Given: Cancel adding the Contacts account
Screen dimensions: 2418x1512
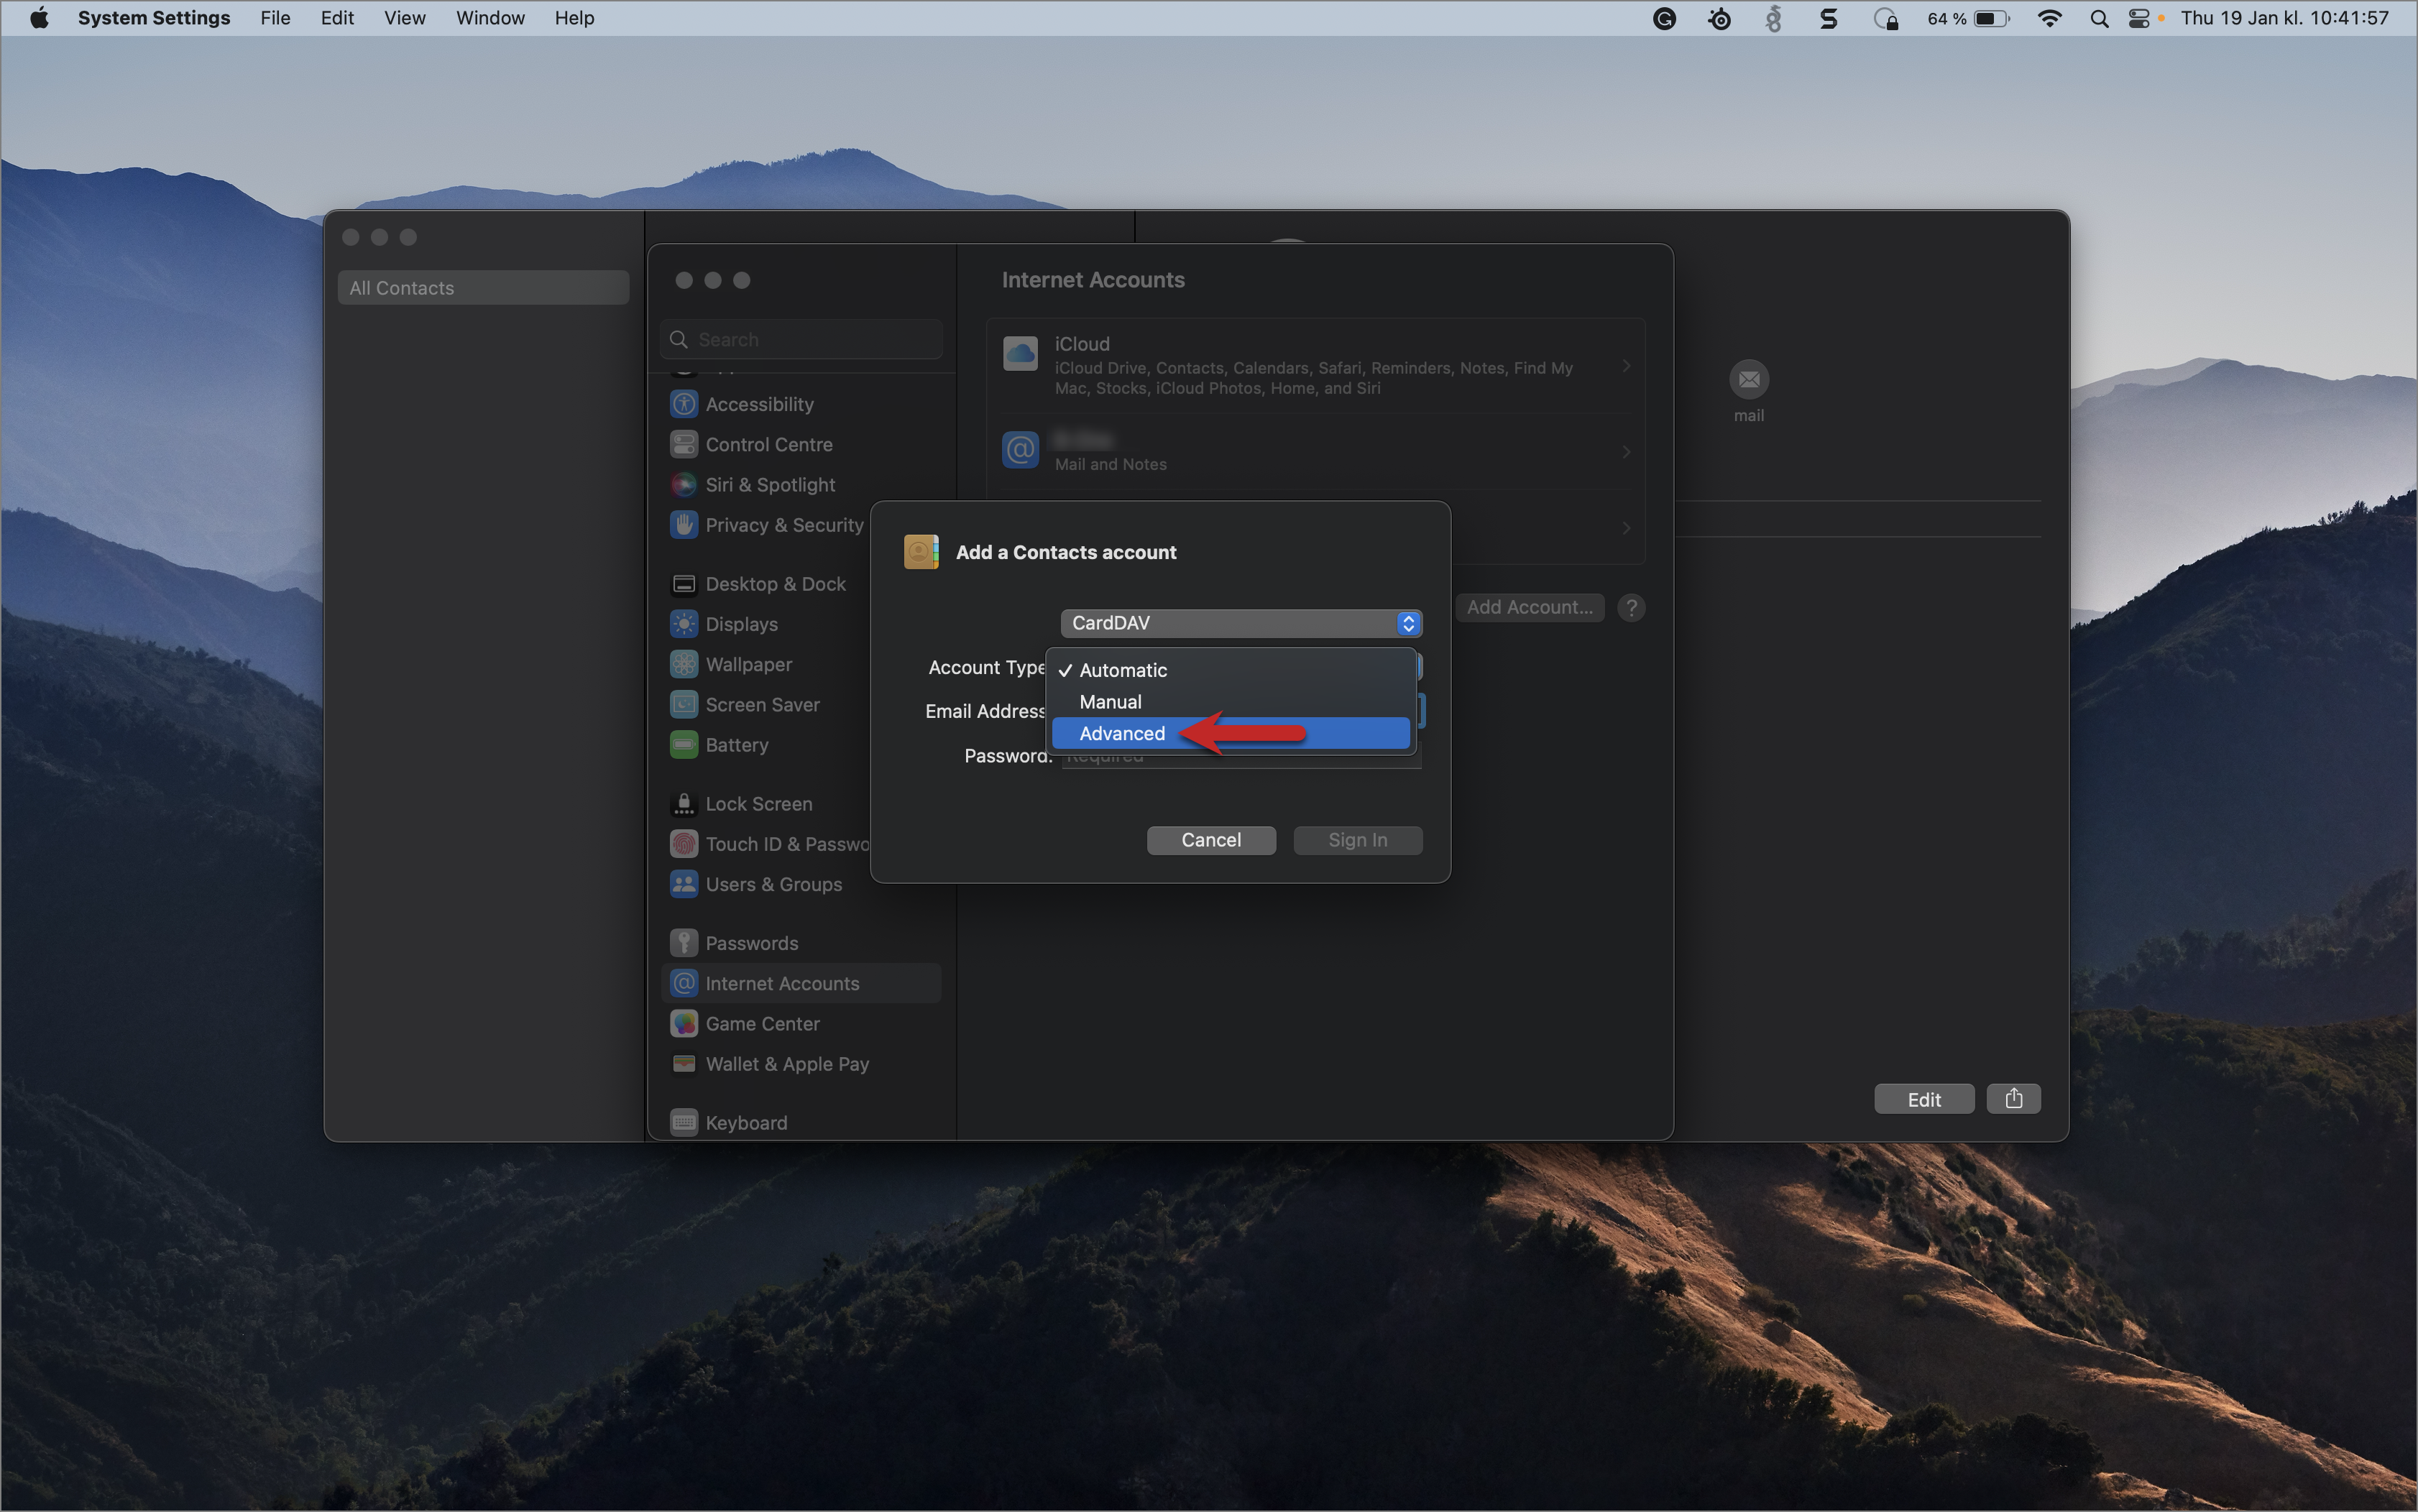Looking at the screenshot, I should 1211,840.
